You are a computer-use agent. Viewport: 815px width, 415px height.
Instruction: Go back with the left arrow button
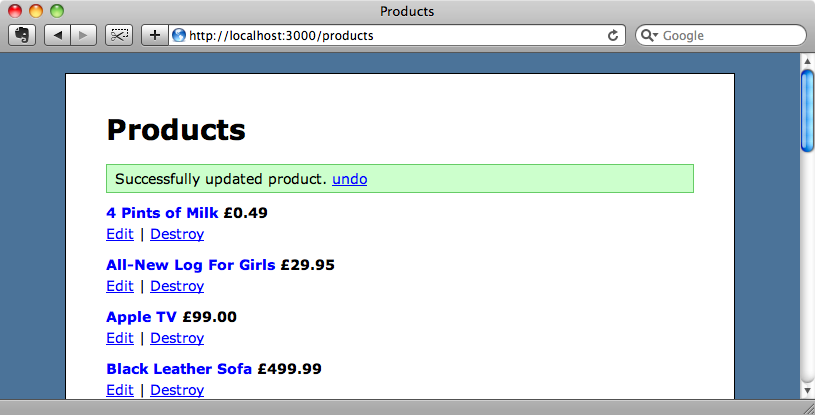(x=58, y=35)
